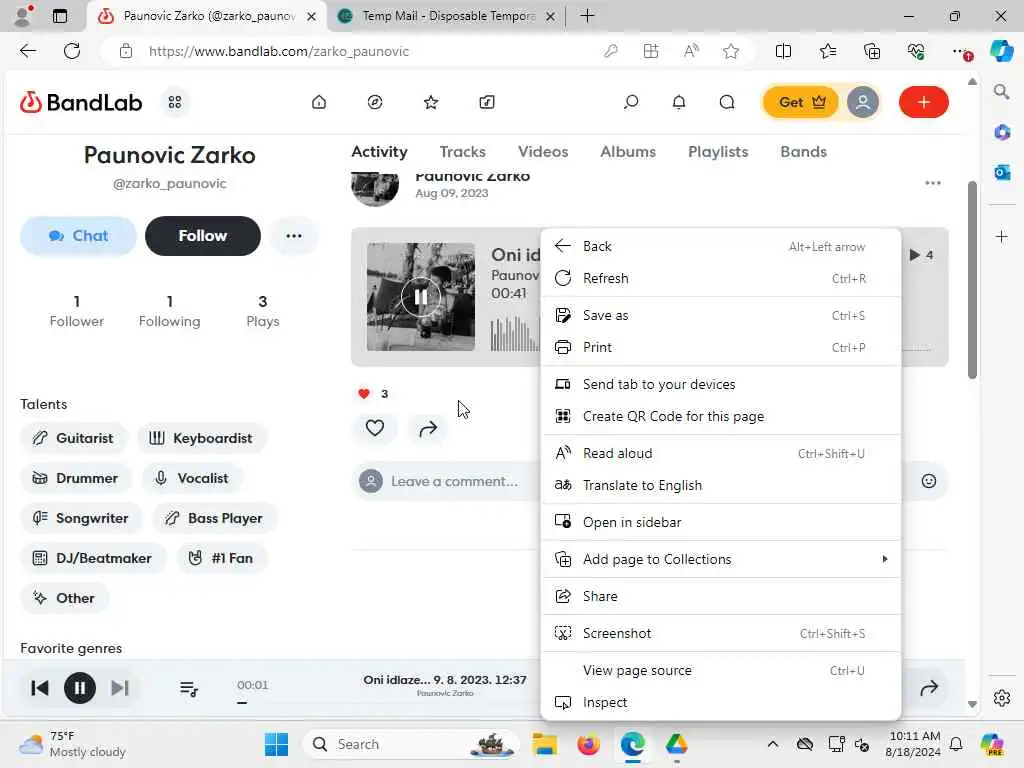Image resolution: width=1024 pixels, height=768 pixels.
Task: Open BandLab chat bubble icon
Action: click(x=727, y=102)
